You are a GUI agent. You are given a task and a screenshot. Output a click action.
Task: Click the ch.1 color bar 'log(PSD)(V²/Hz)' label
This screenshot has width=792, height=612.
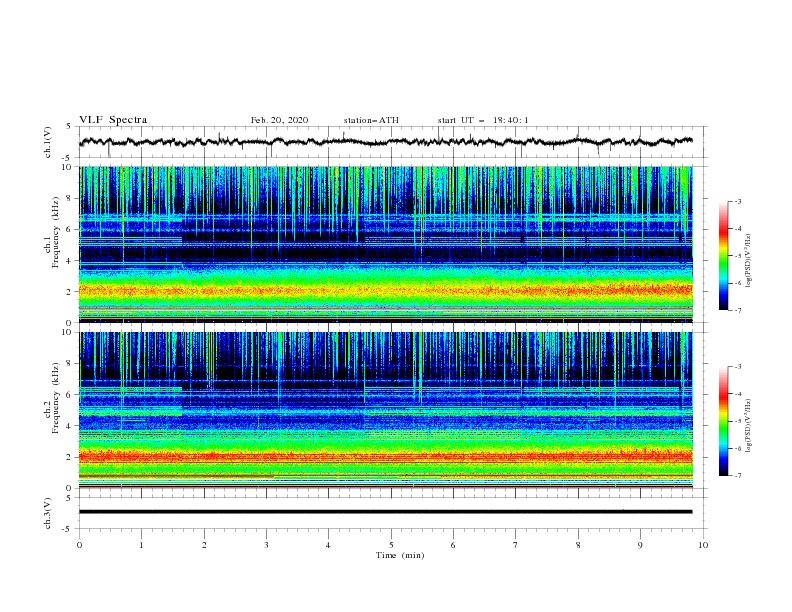point(748,261)
